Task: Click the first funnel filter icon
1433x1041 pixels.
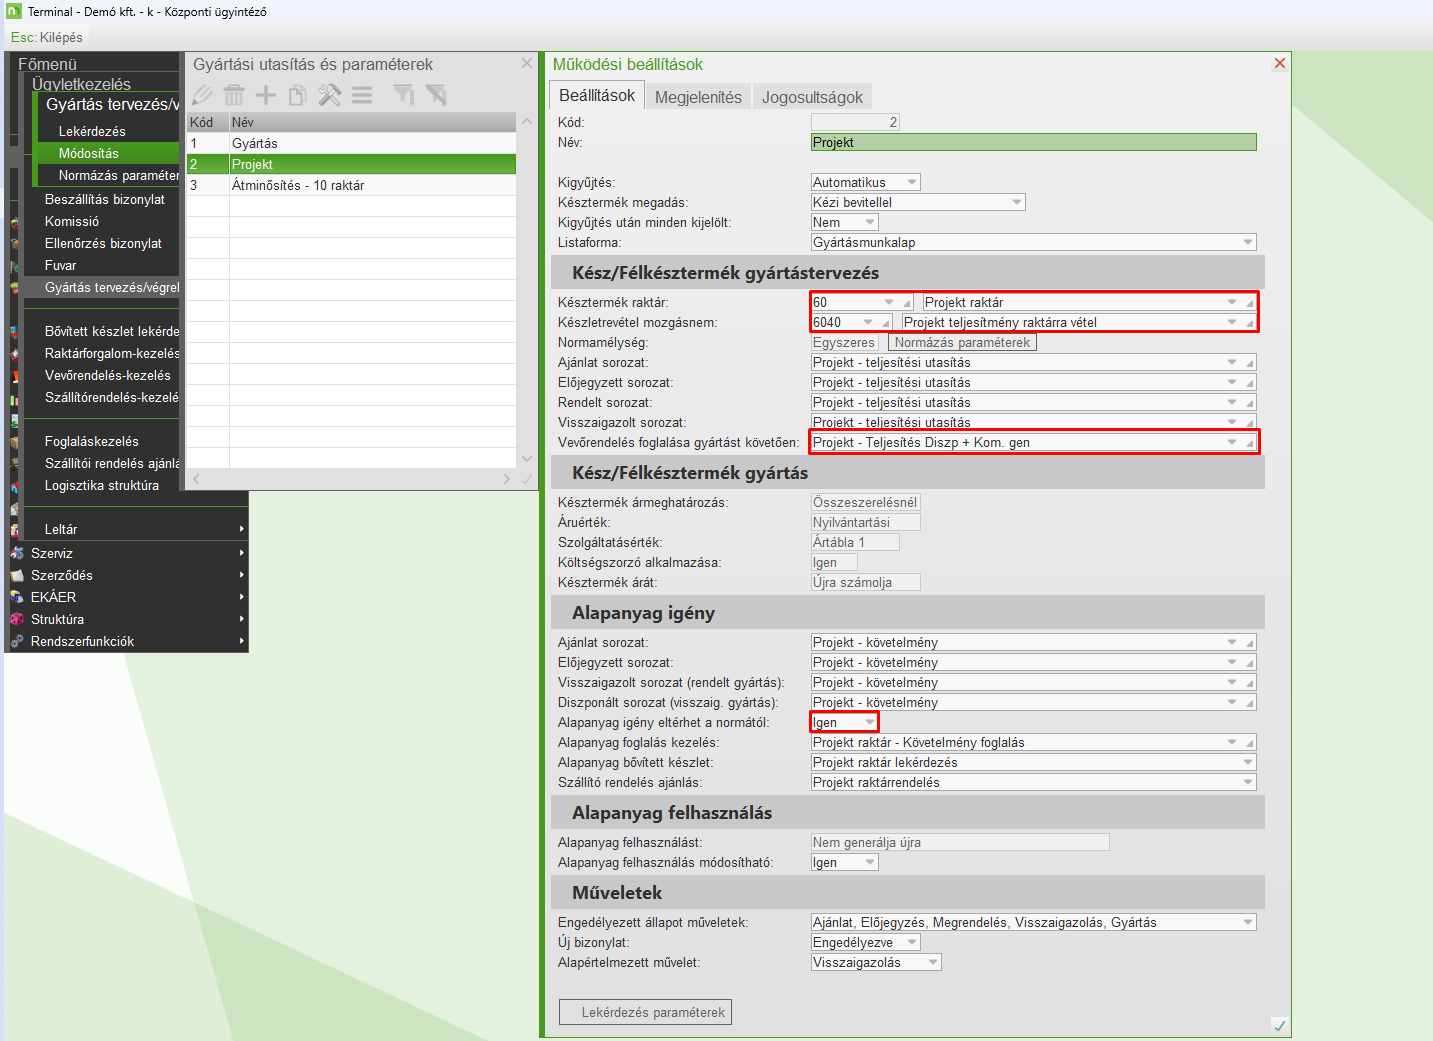Action: point(403,95)
